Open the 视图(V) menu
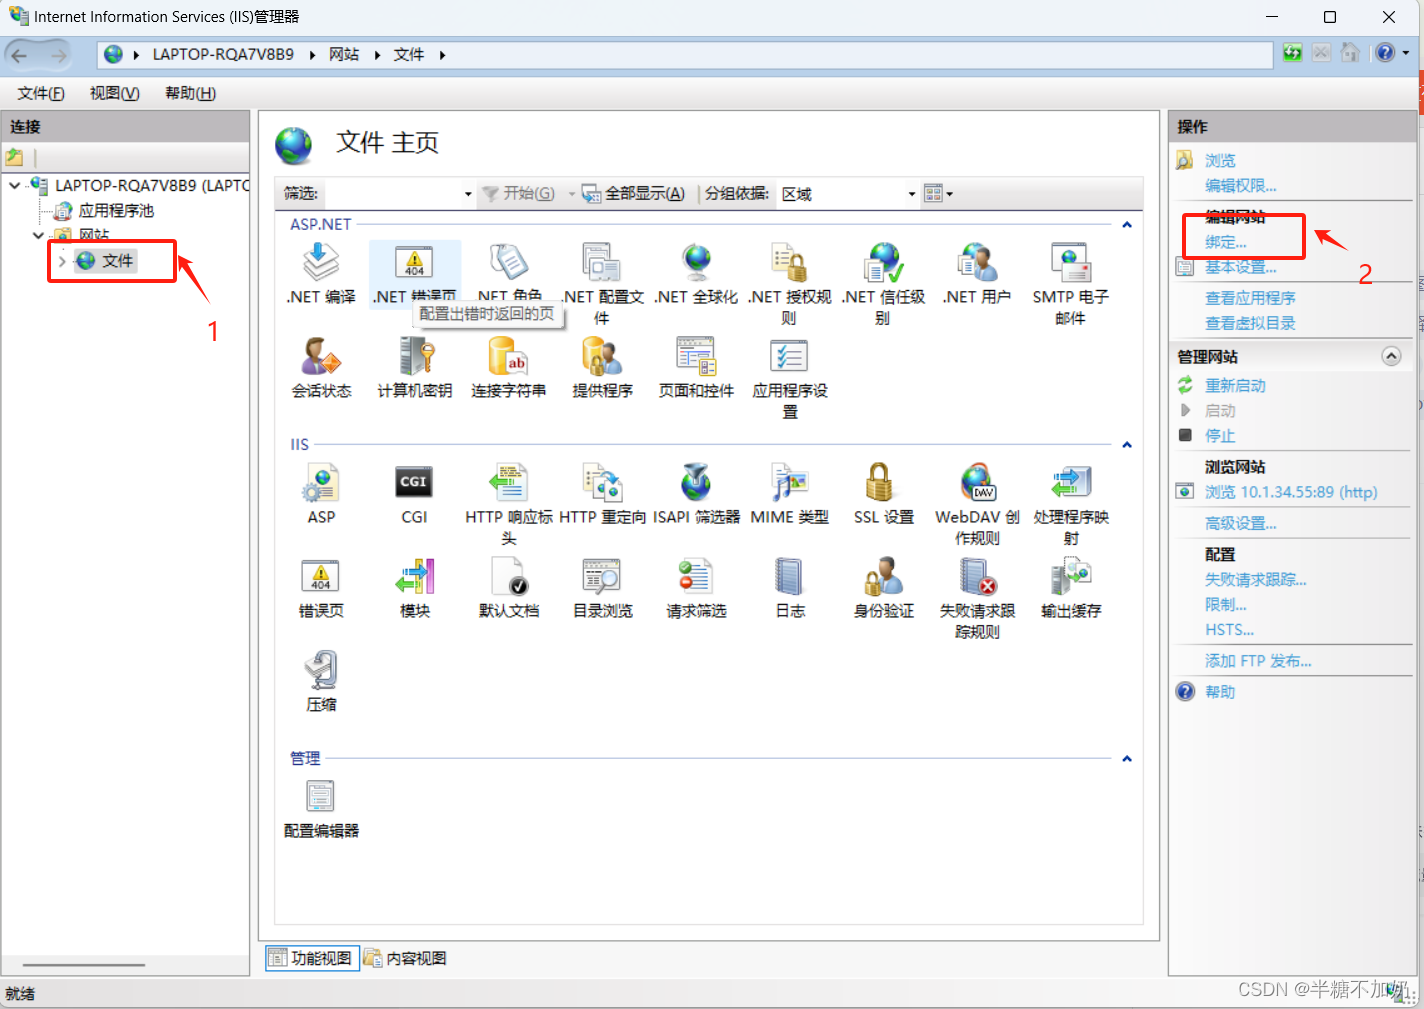The image size is (1424, 1009). click(x=114, y=93)
